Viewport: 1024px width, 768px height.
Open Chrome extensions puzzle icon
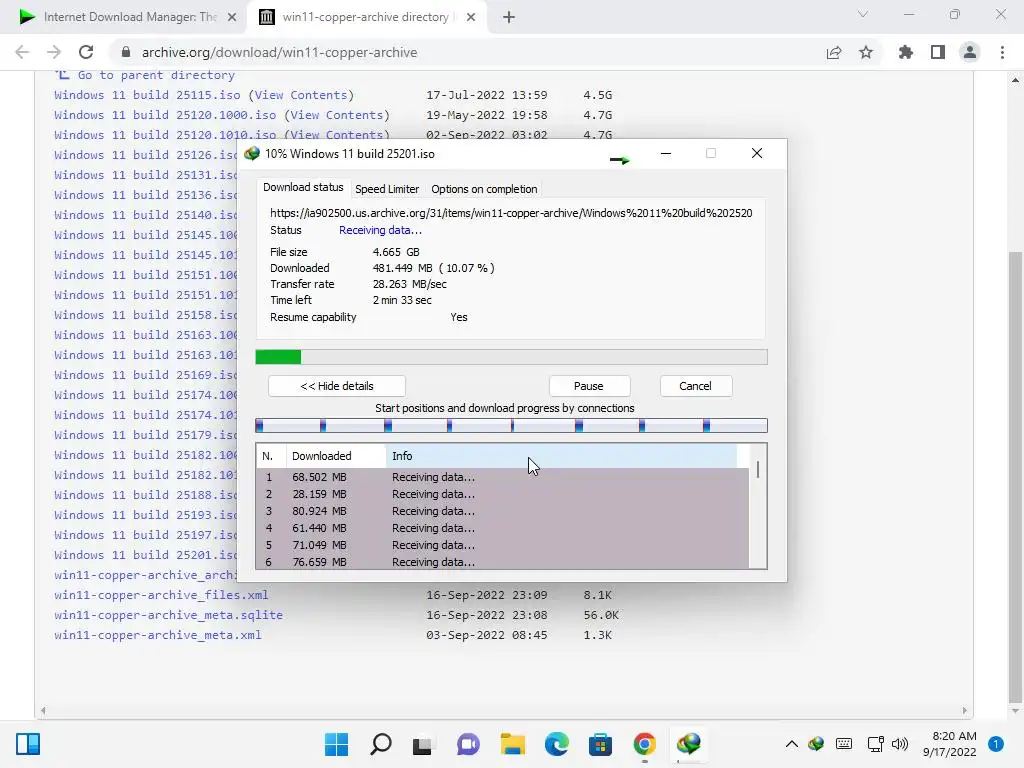(906, 52)
